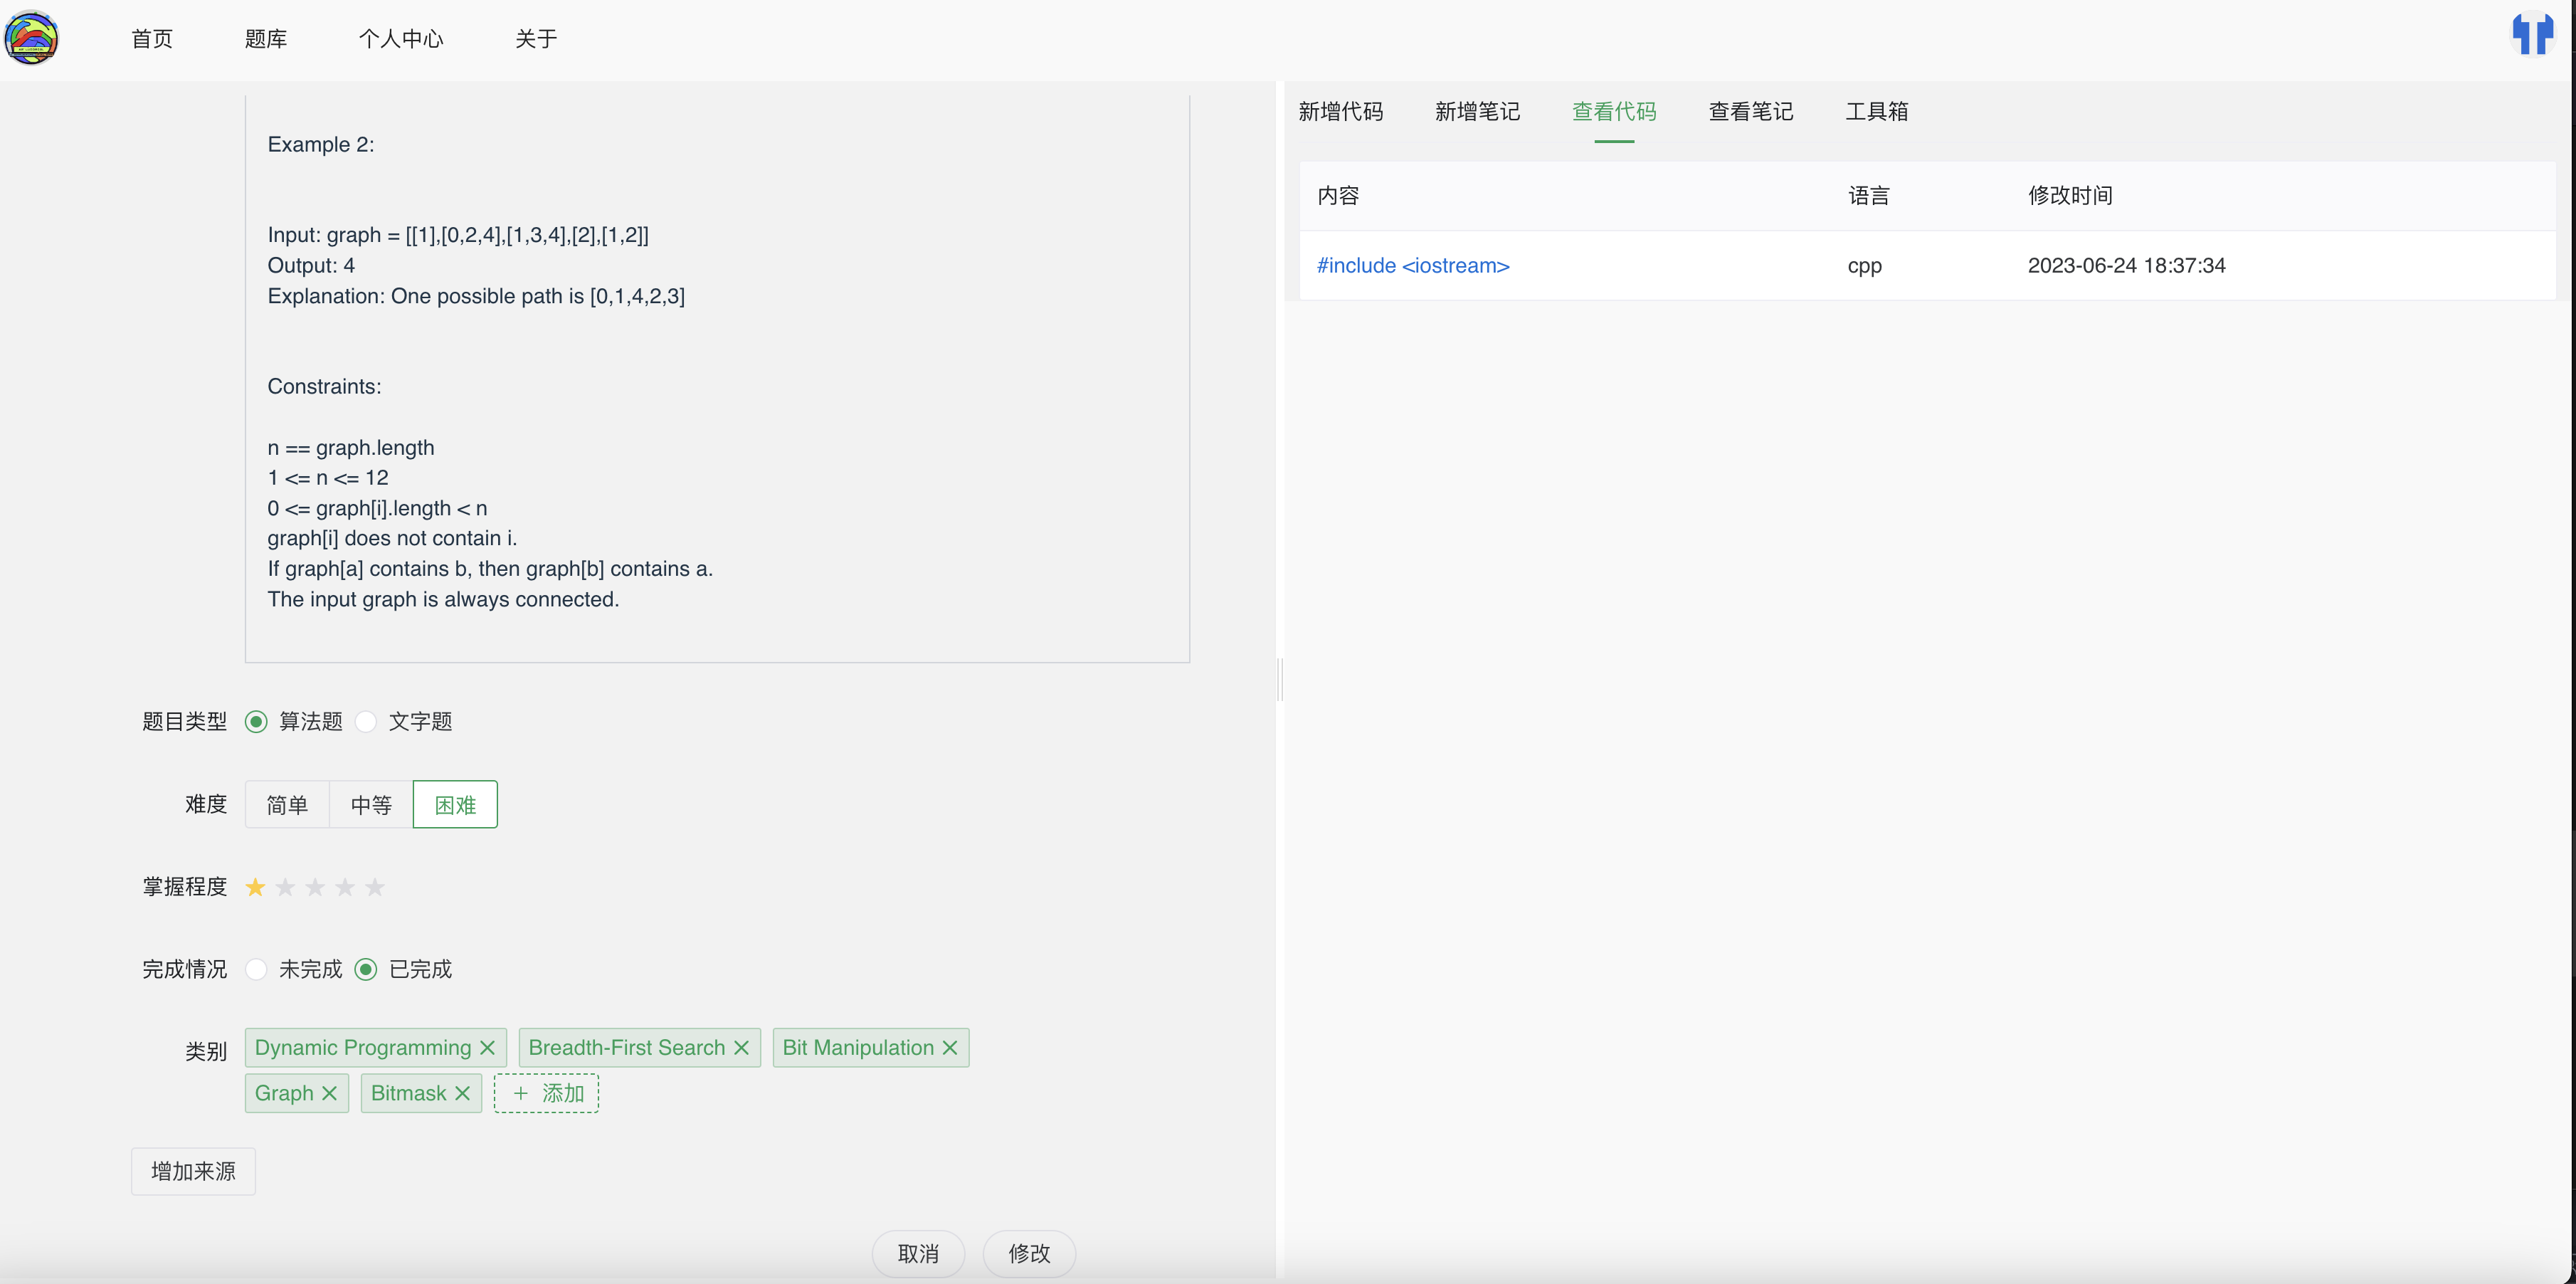The image size is (2576, 1284).
Task: Open the user avatar icon at top-right
Action: [2532, 34]
